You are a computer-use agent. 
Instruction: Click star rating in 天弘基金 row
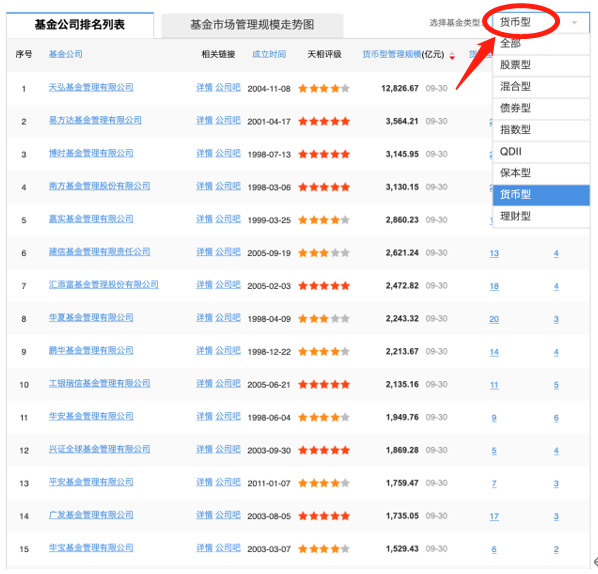tap(324, 89)
